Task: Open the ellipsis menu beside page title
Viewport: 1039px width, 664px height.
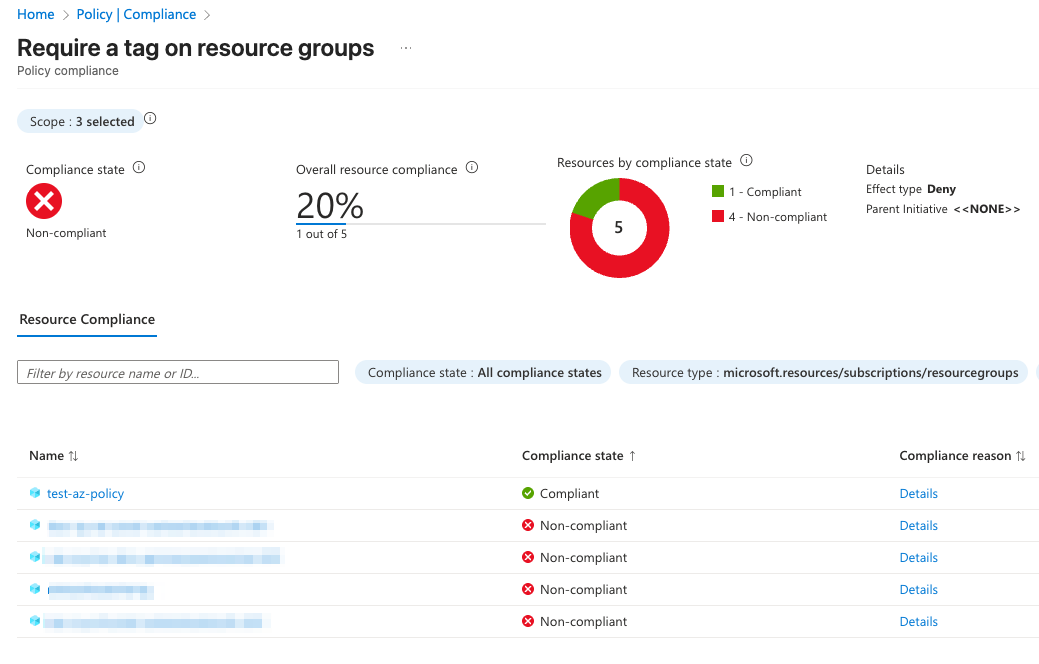Action: point(405,49)
